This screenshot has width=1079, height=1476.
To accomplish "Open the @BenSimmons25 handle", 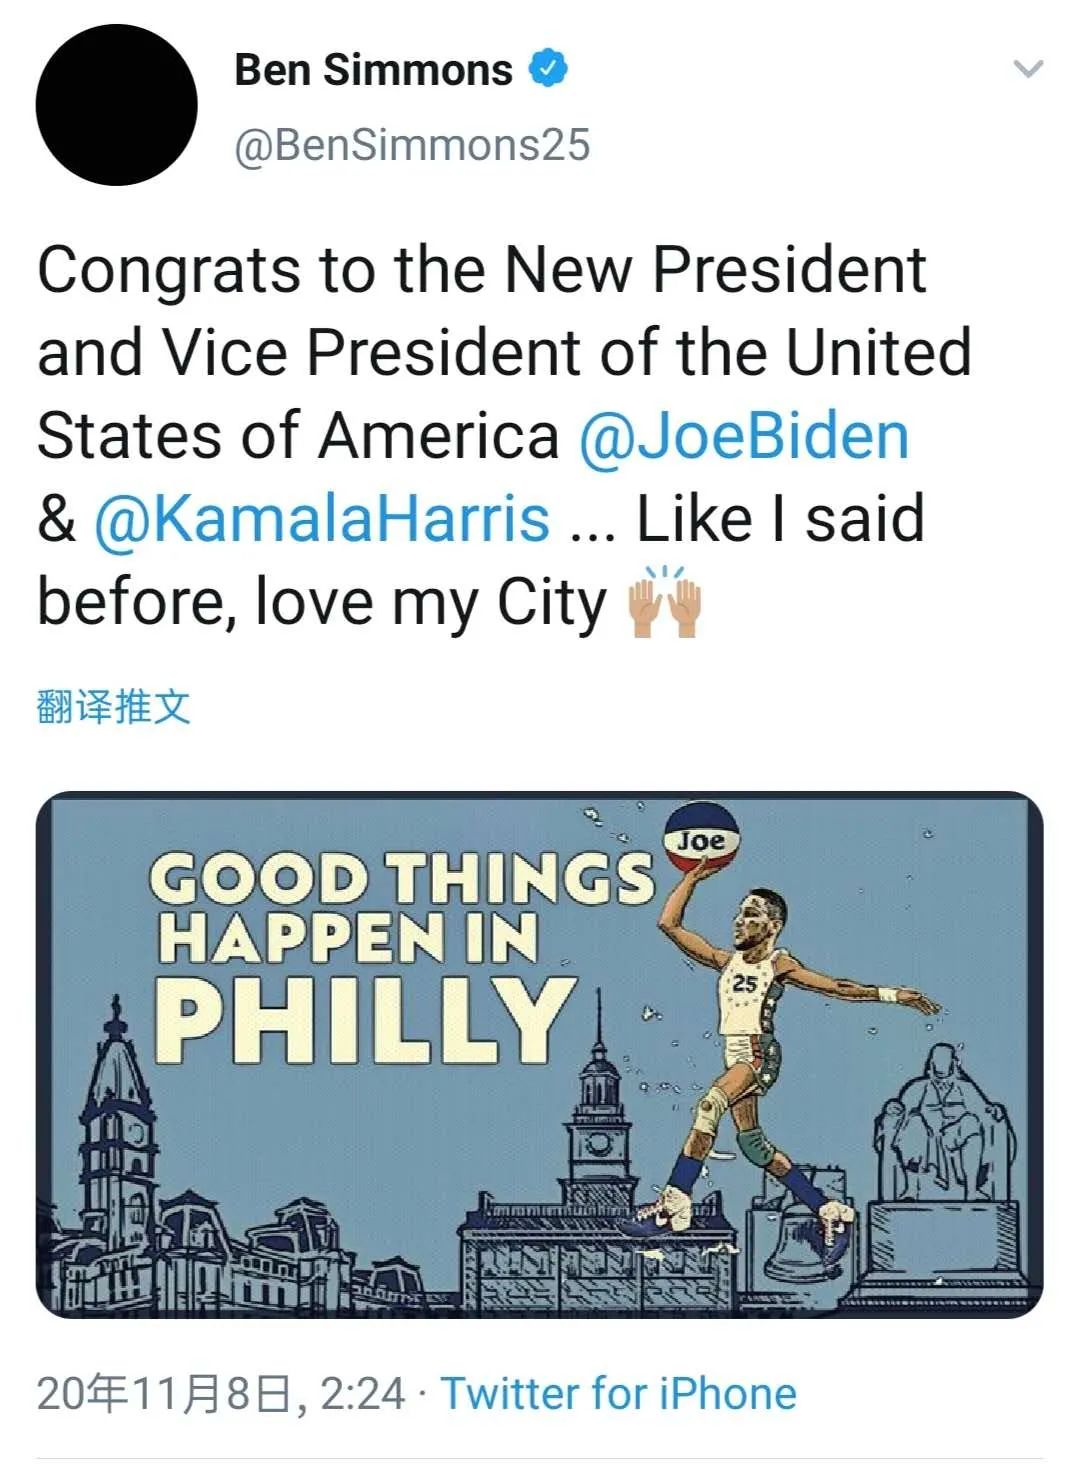I will click(x=412, y=145).
